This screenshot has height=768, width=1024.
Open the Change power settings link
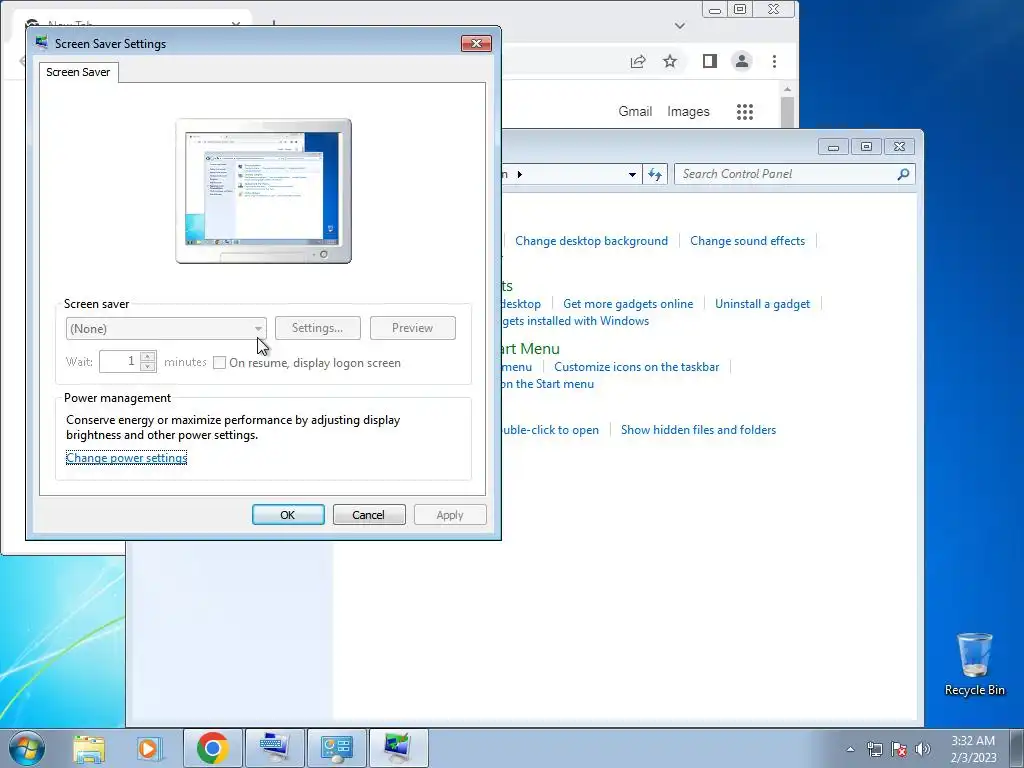[x=127, y=458]
